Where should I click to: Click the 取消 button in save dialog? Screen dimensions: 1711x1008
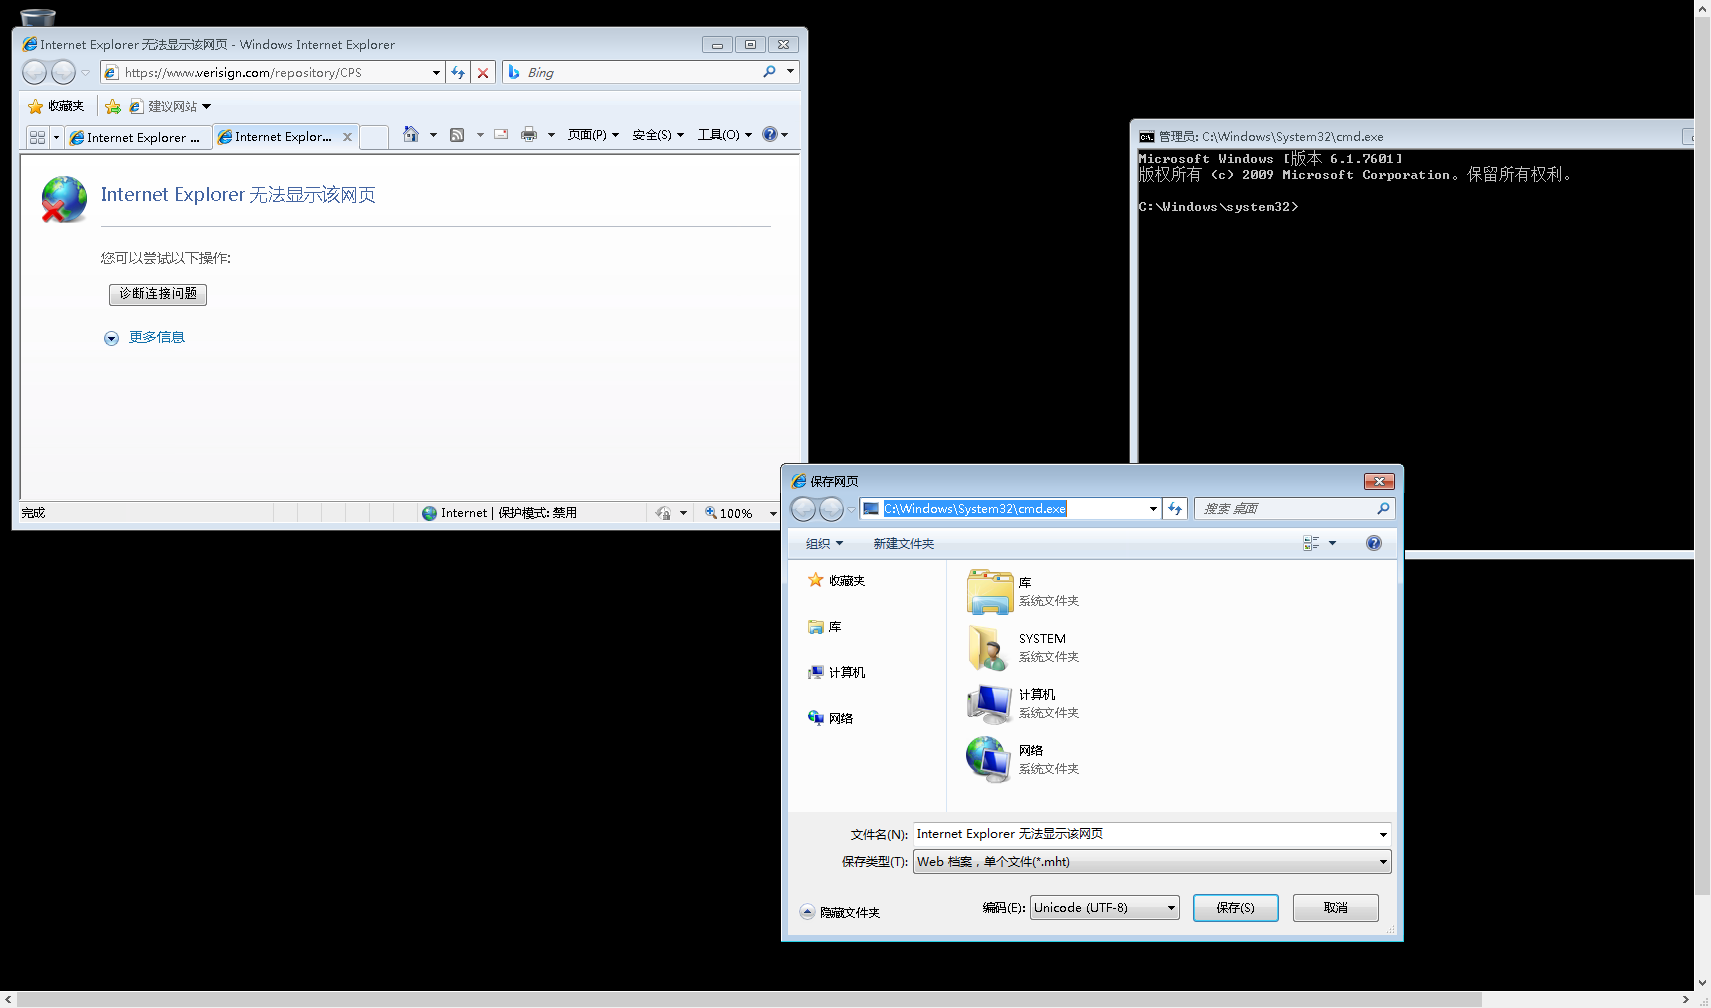click(x=1335, y=908)
